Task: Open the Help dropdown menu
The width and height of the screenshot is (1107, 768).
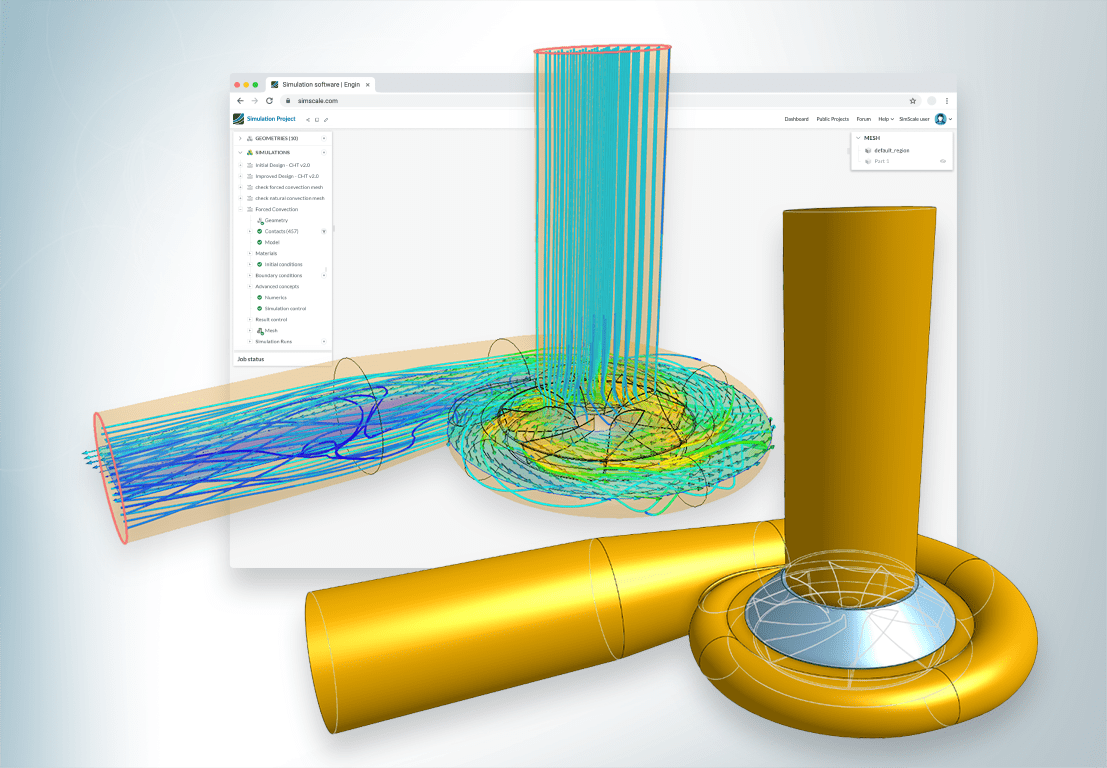Action: pos(885,119)
